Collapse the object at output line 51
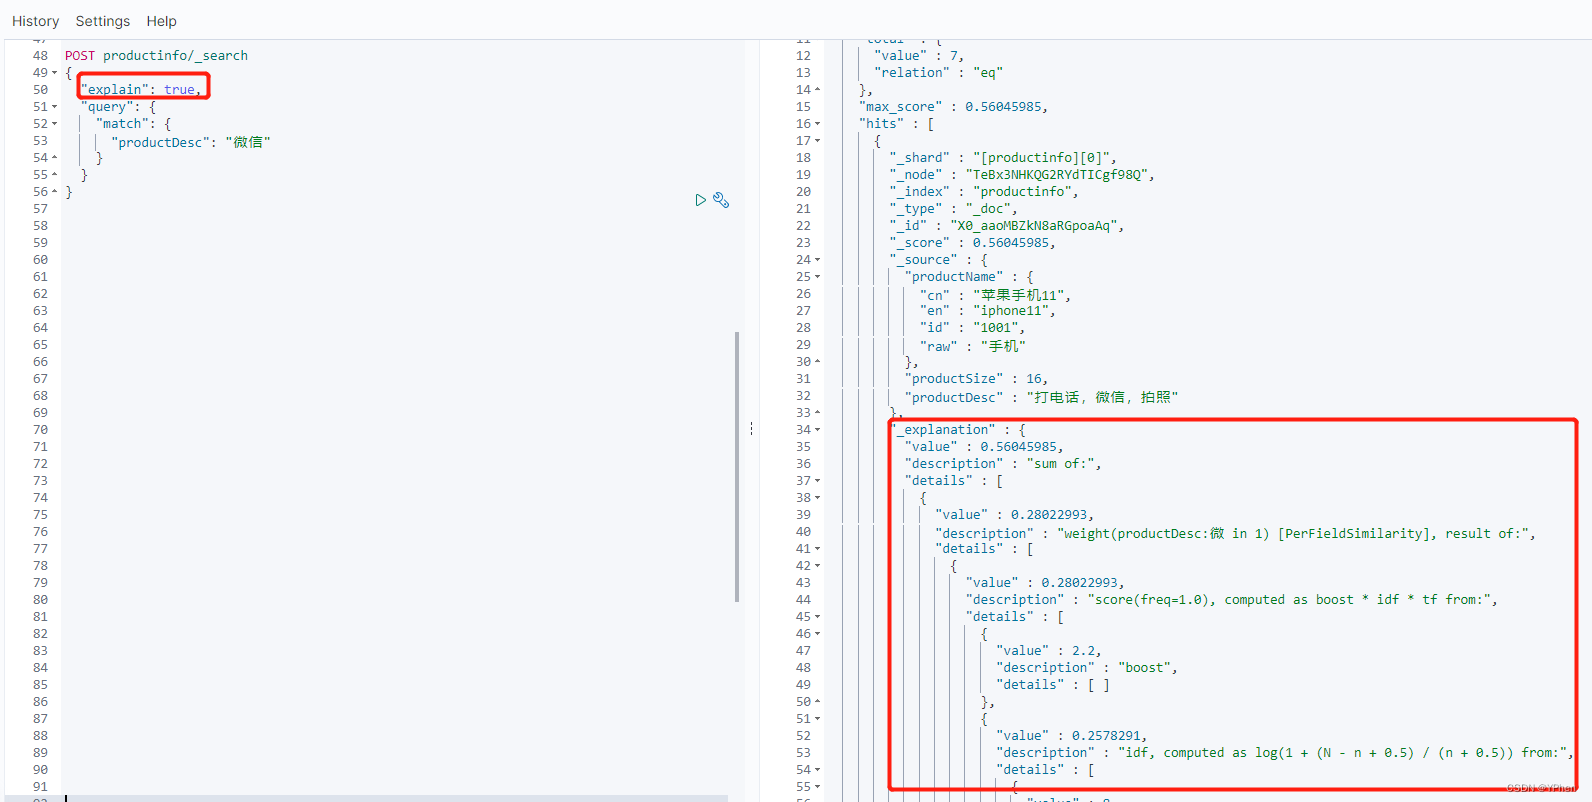The width and height of the screenshot is (1592, 802). point(817,719)
